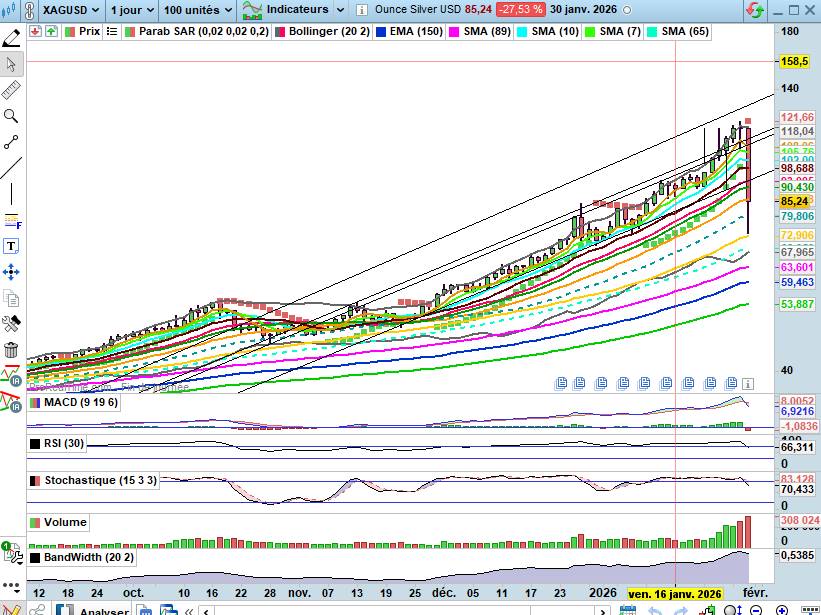The width and height of the screenshot is (821, 615).
Task: Expand the 100 unités dropdown
Action: [197, 9]
